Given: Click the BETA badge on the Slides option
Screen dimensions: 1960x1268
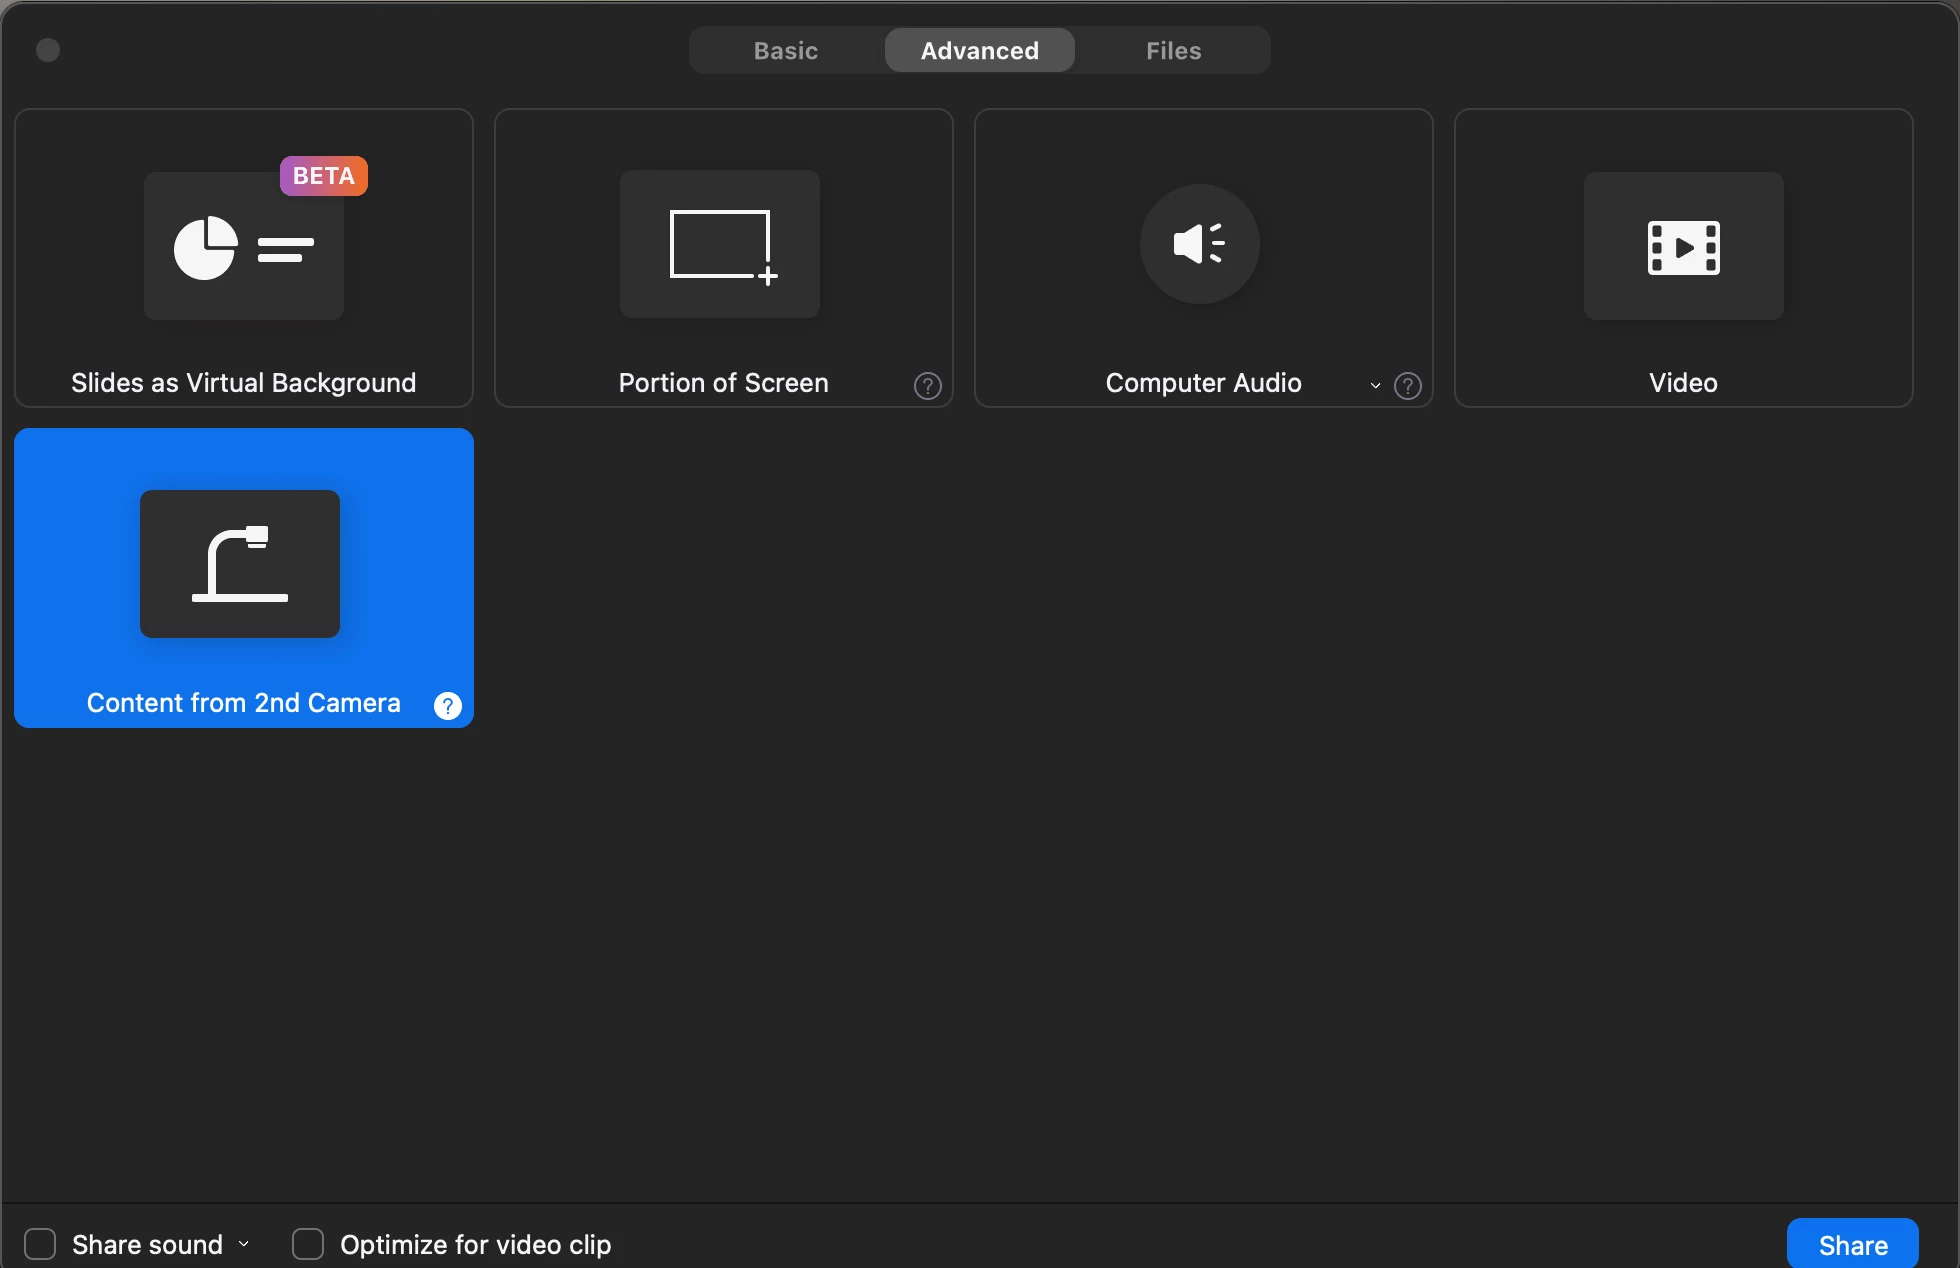Looking at the screenshot, I should (x=323, y=176).
